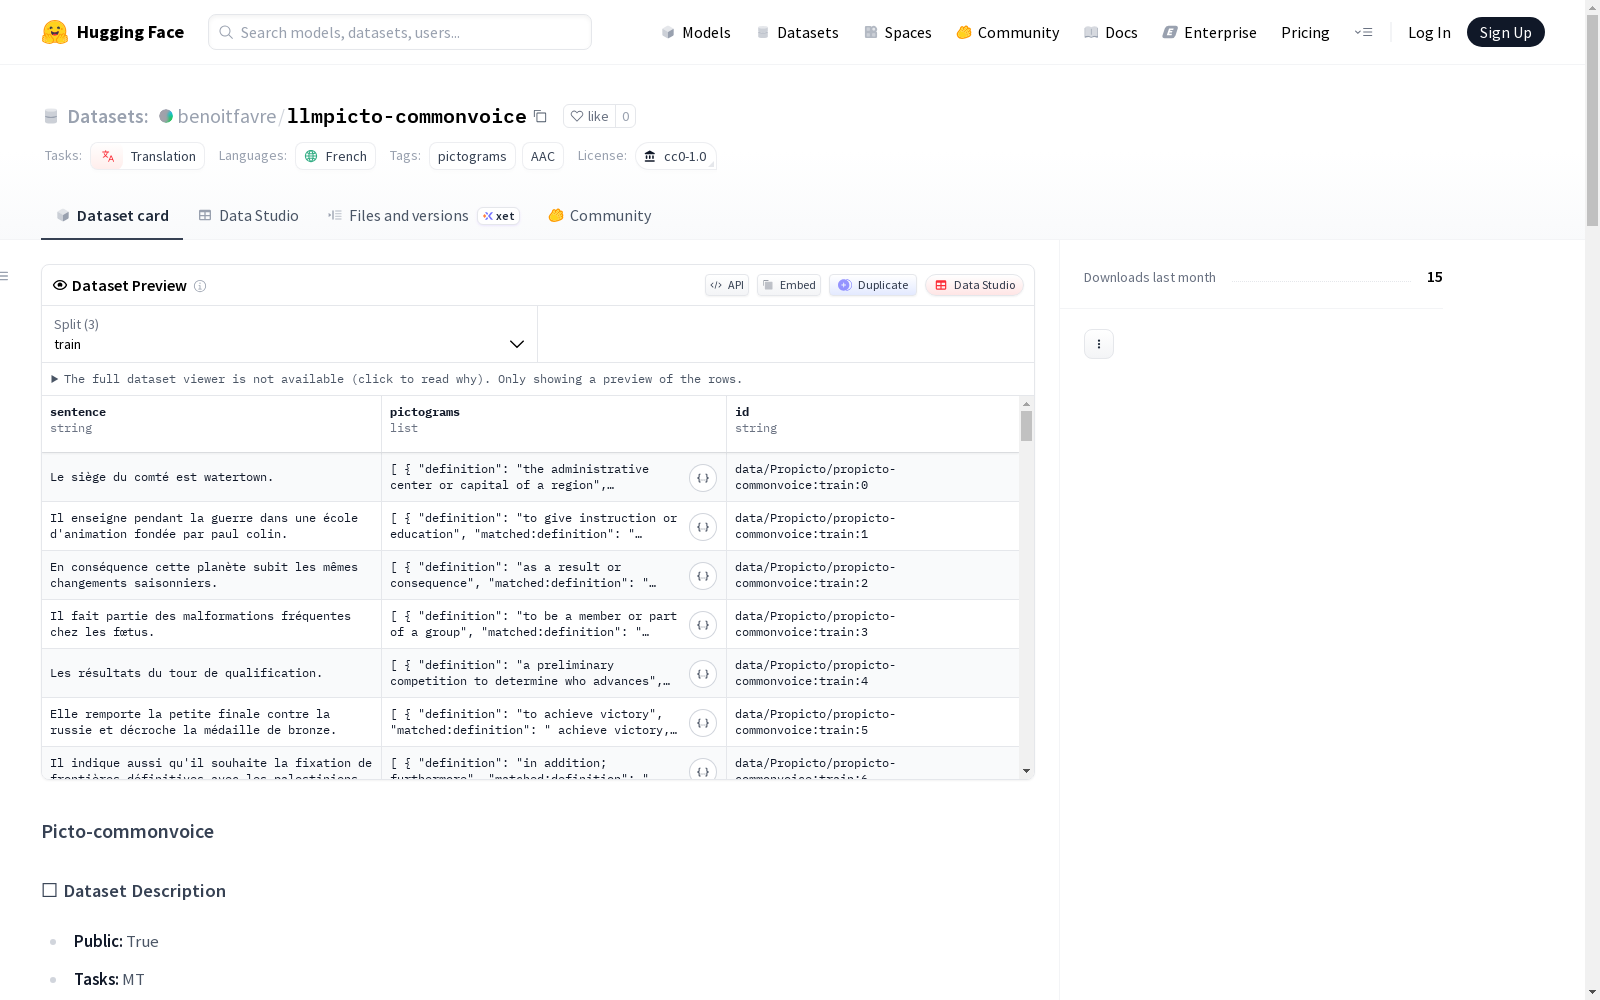Switch to the Dataset card tab

112,216
